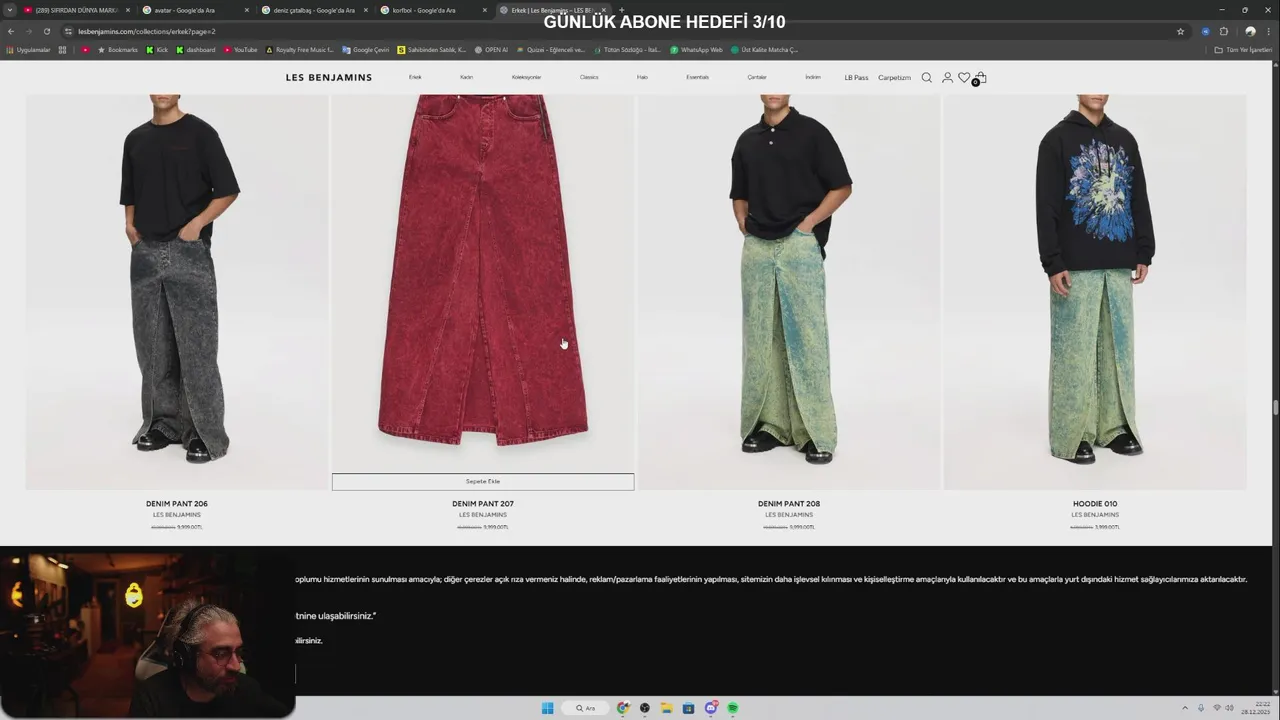The image size is (1280, 720).
Task: Go forward with the browser forward arrow
Action: click(28, 31)
